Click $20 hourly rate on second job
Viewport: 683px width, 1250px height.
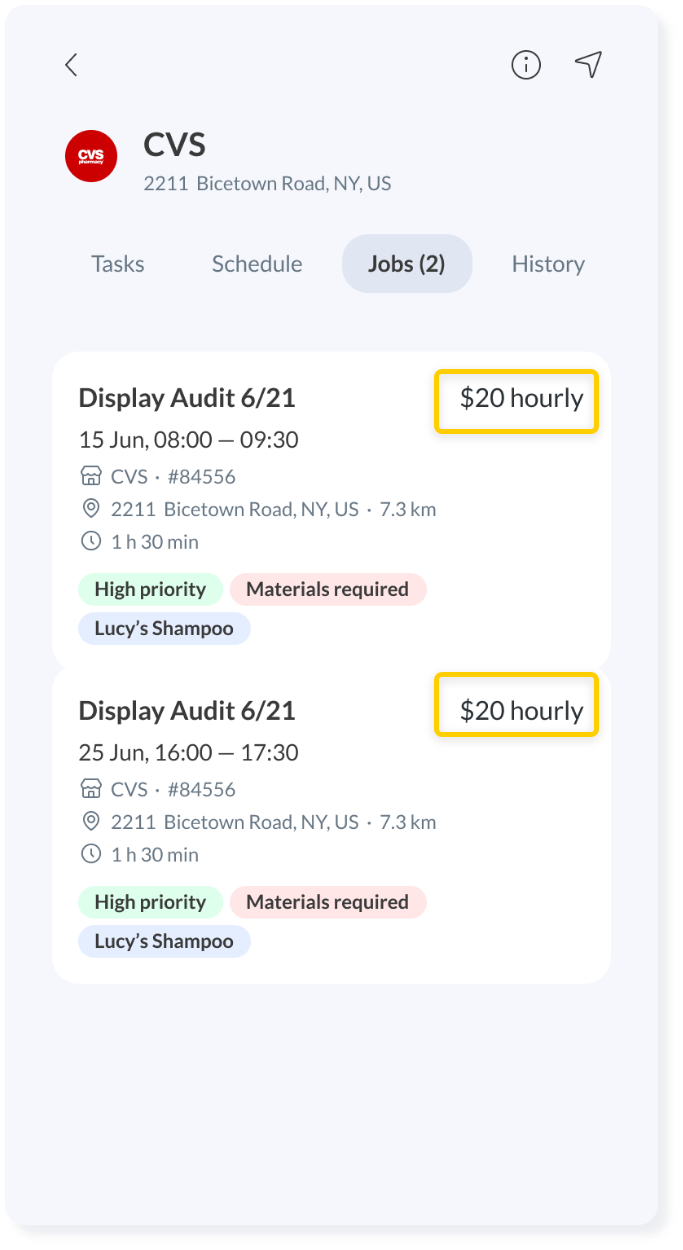(522, 711)
